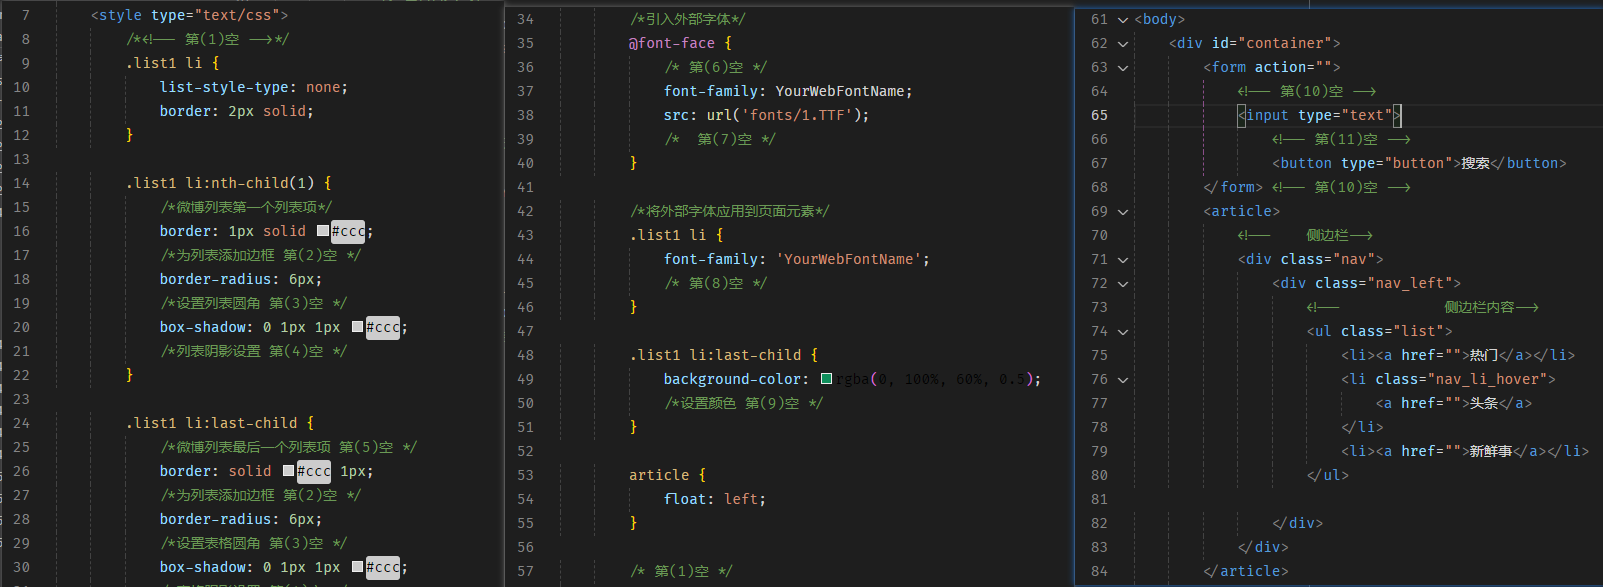Click the 第(11)空 comment on line 66
This screenshot has width=1603, height=587.
point(1341,139)
